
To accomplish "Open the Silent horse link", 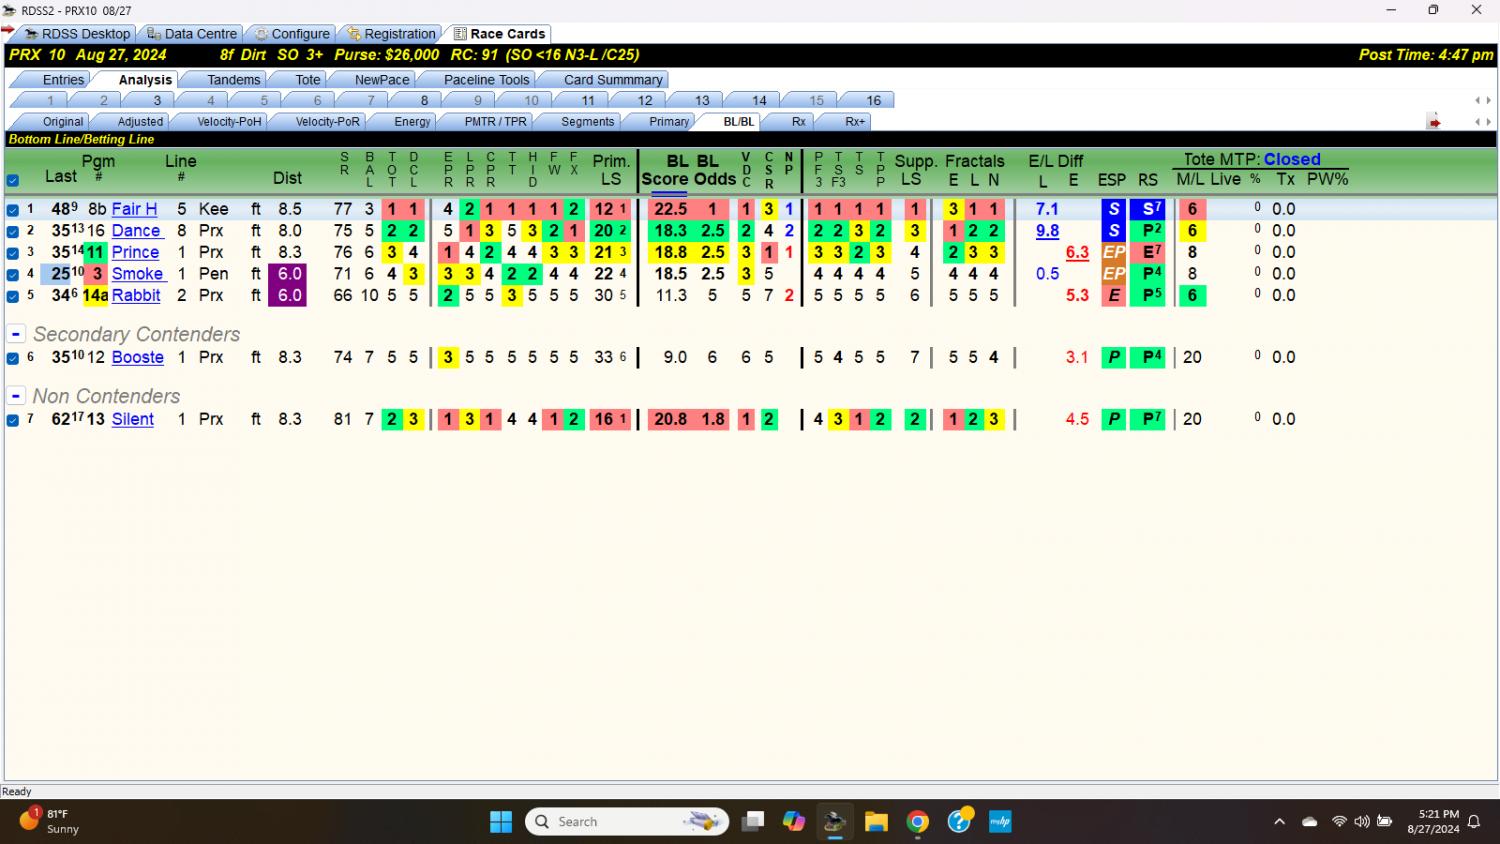I will (x=132, y=419).
